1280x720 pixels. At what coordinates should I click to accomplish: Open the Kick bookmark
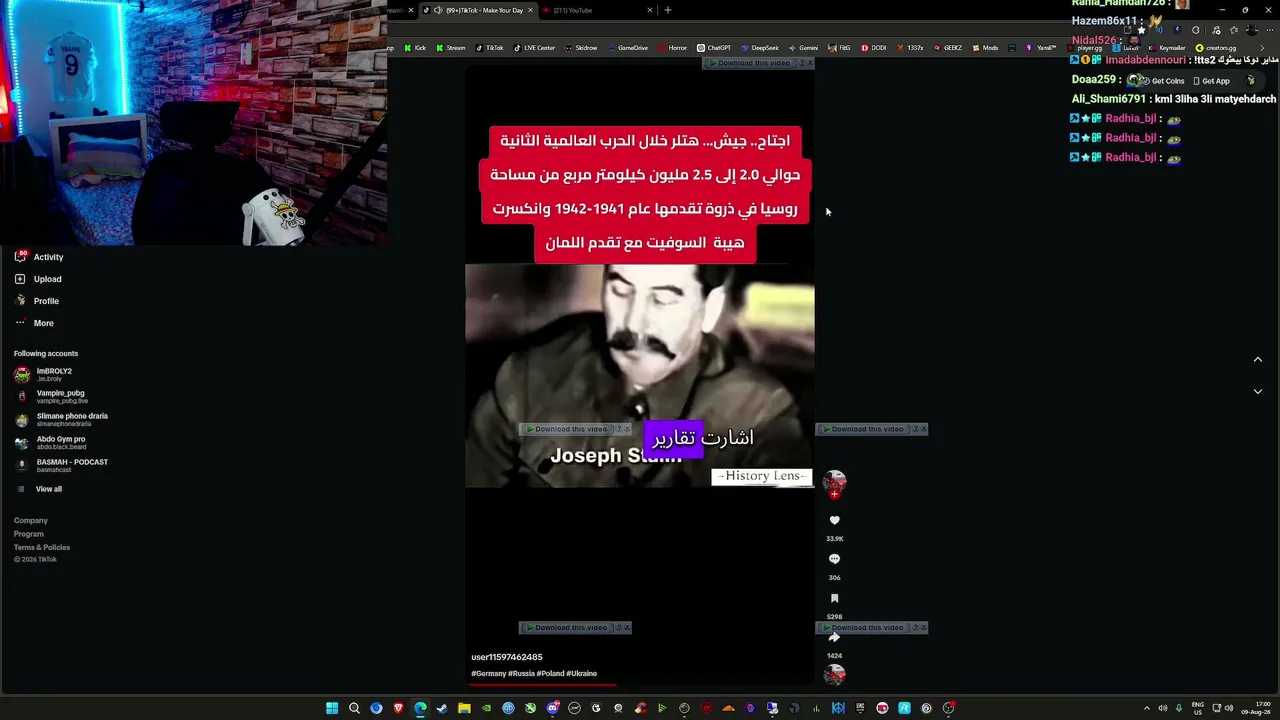coord(415,48)
